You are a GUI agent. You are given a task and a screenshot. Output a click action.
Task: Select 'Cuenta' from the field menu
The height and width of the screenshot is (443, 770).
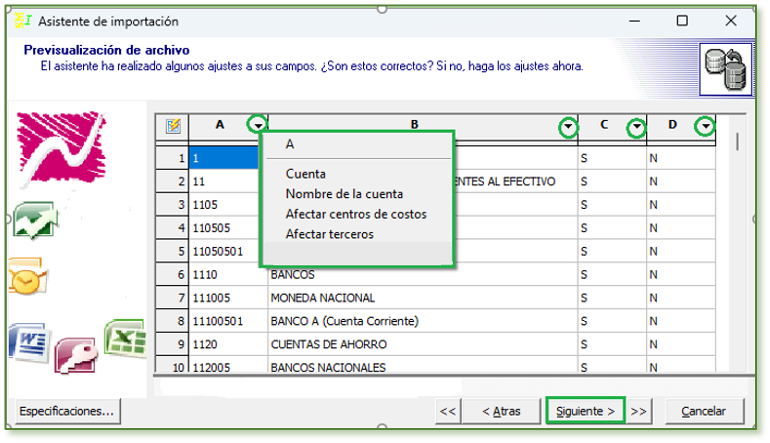pos(305,174)
